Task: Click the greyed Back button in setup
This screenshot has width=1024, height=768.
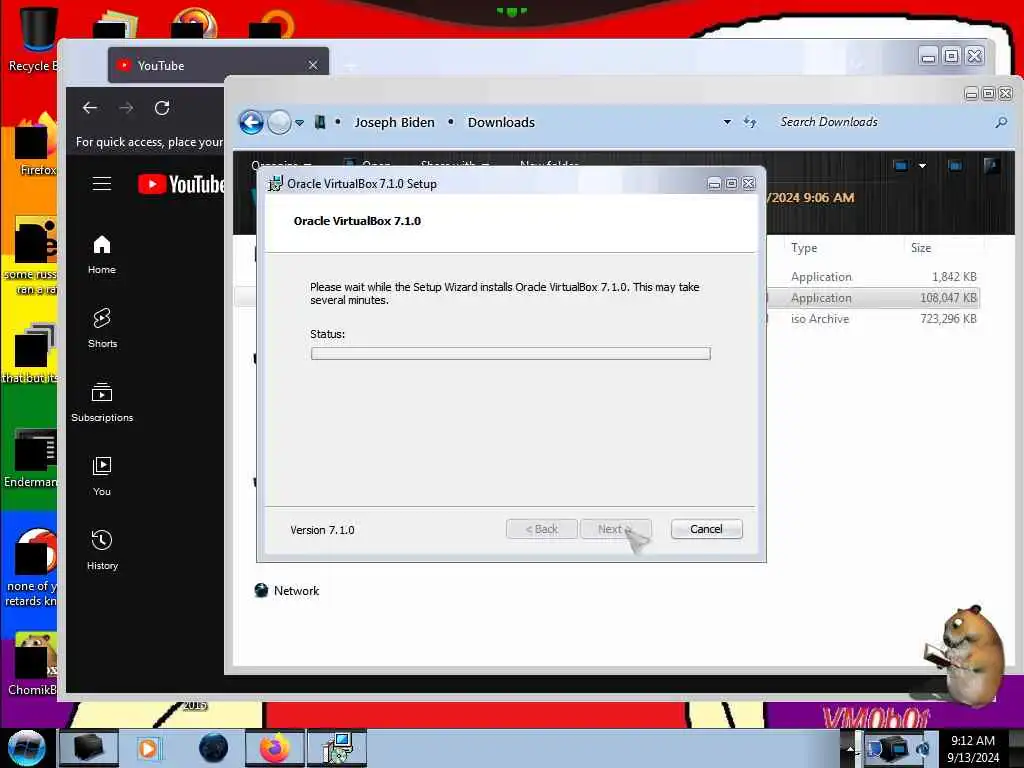Action: click(x=541, y=529)
